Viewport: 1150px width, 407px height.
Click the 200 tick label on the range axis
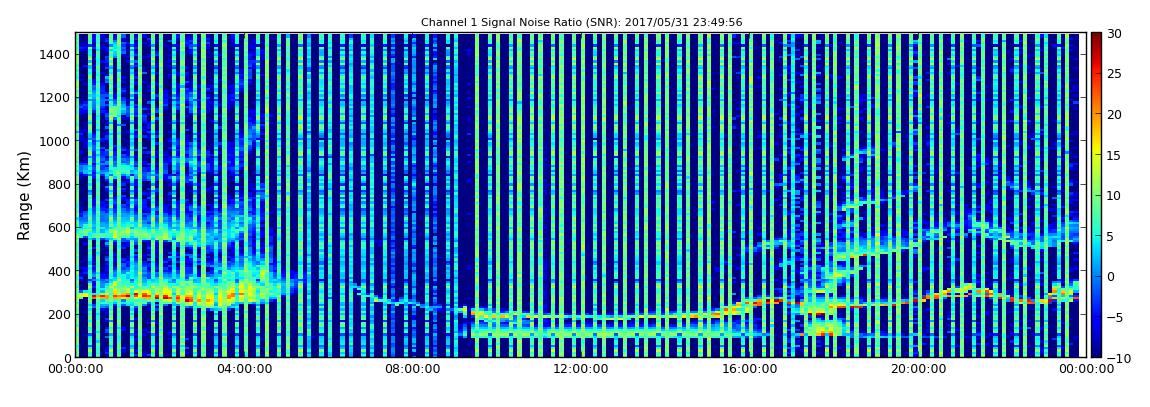coord(59,315)
